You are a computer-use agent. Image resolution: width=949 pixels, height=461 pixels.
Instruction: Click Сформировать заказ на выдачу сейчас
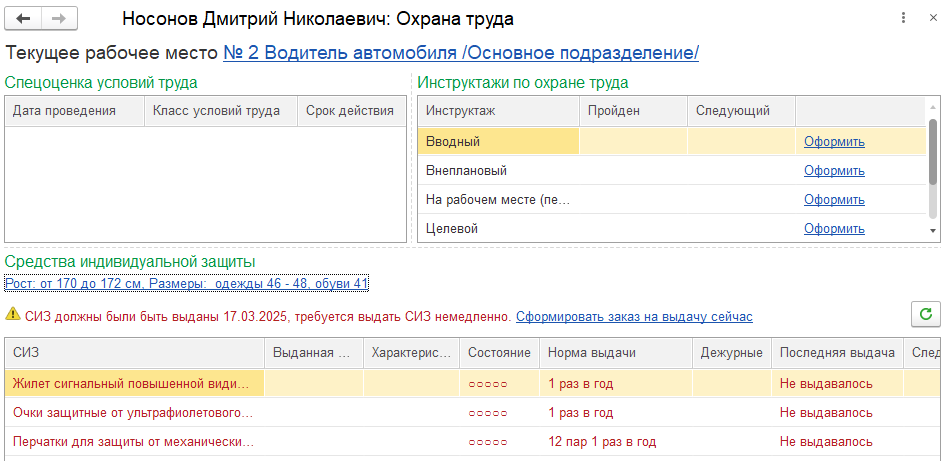(634, 316)
